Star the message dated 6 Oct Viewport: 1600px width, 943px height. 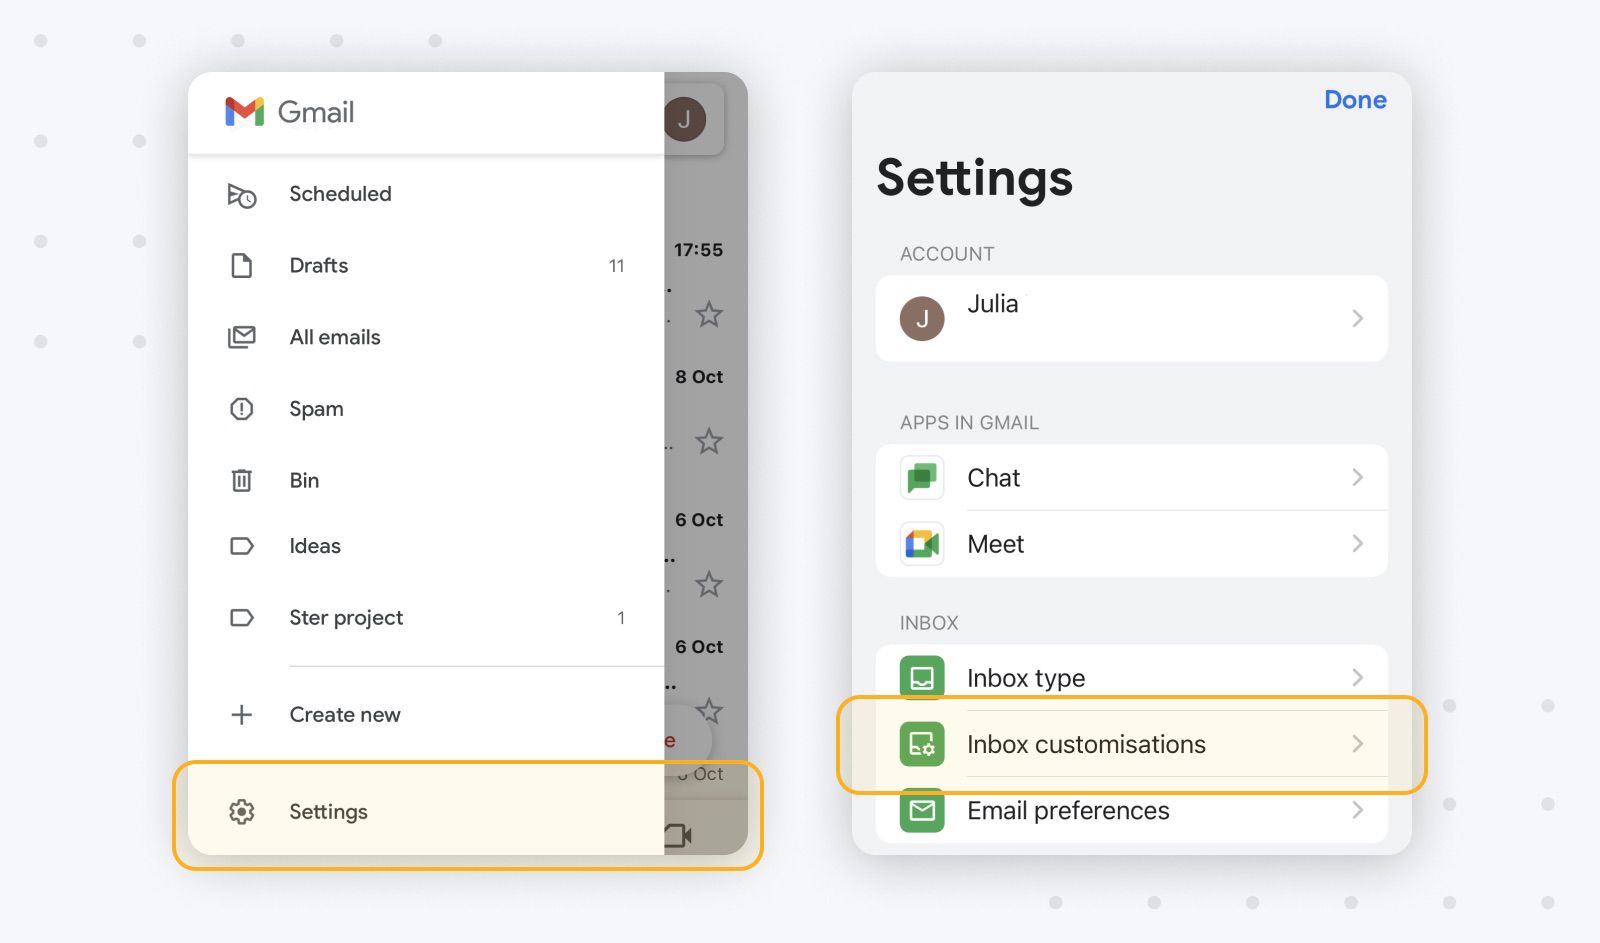709,585
